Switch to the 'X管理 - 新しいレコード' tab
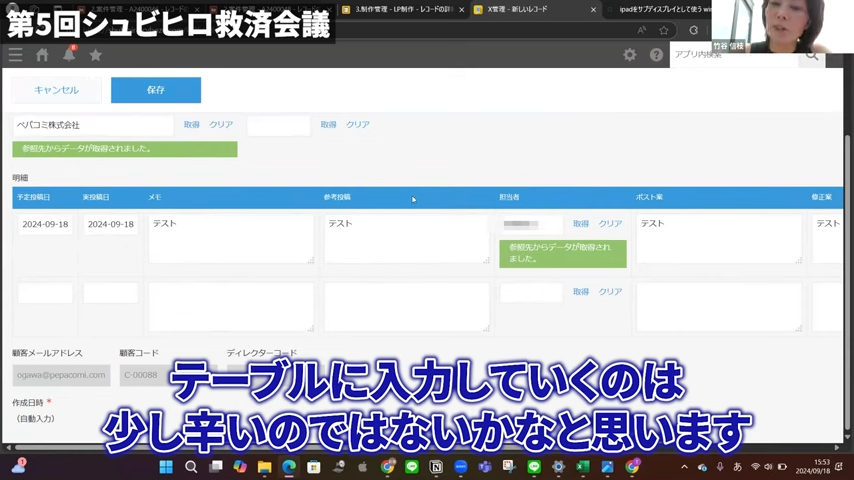 [520, 10]
